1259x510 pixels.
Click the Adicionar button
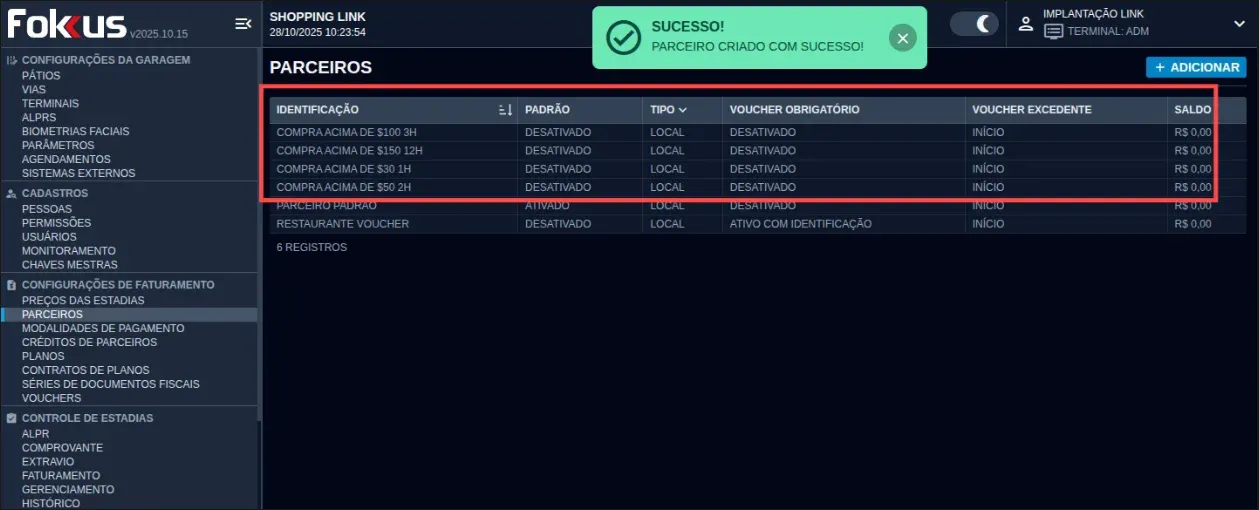[x=1196, y=67]
